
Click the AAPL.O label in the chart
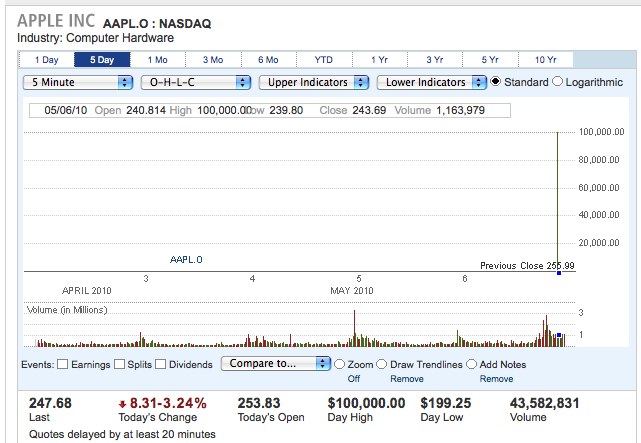tap(186, 260)
